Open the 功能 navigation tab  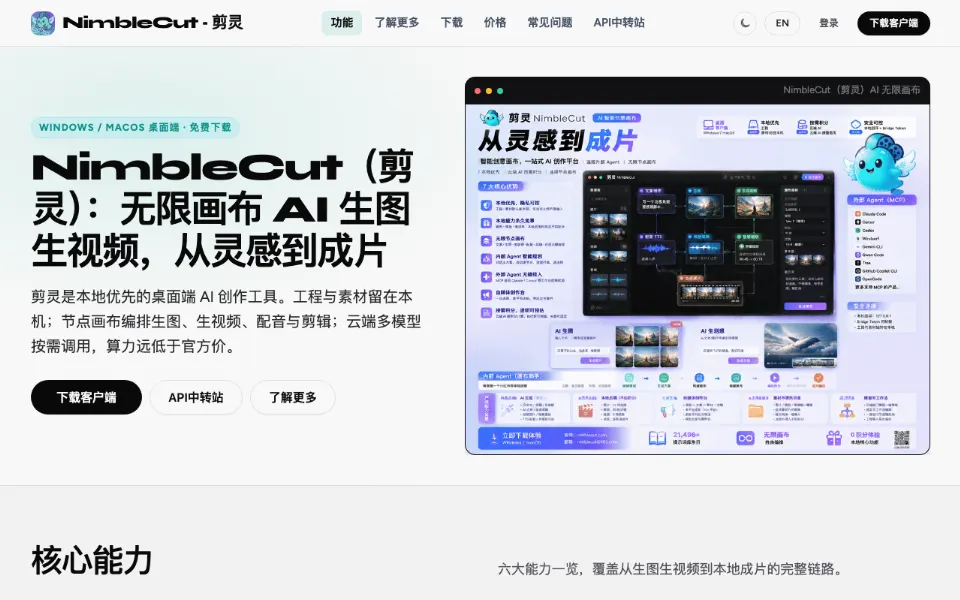342,23
